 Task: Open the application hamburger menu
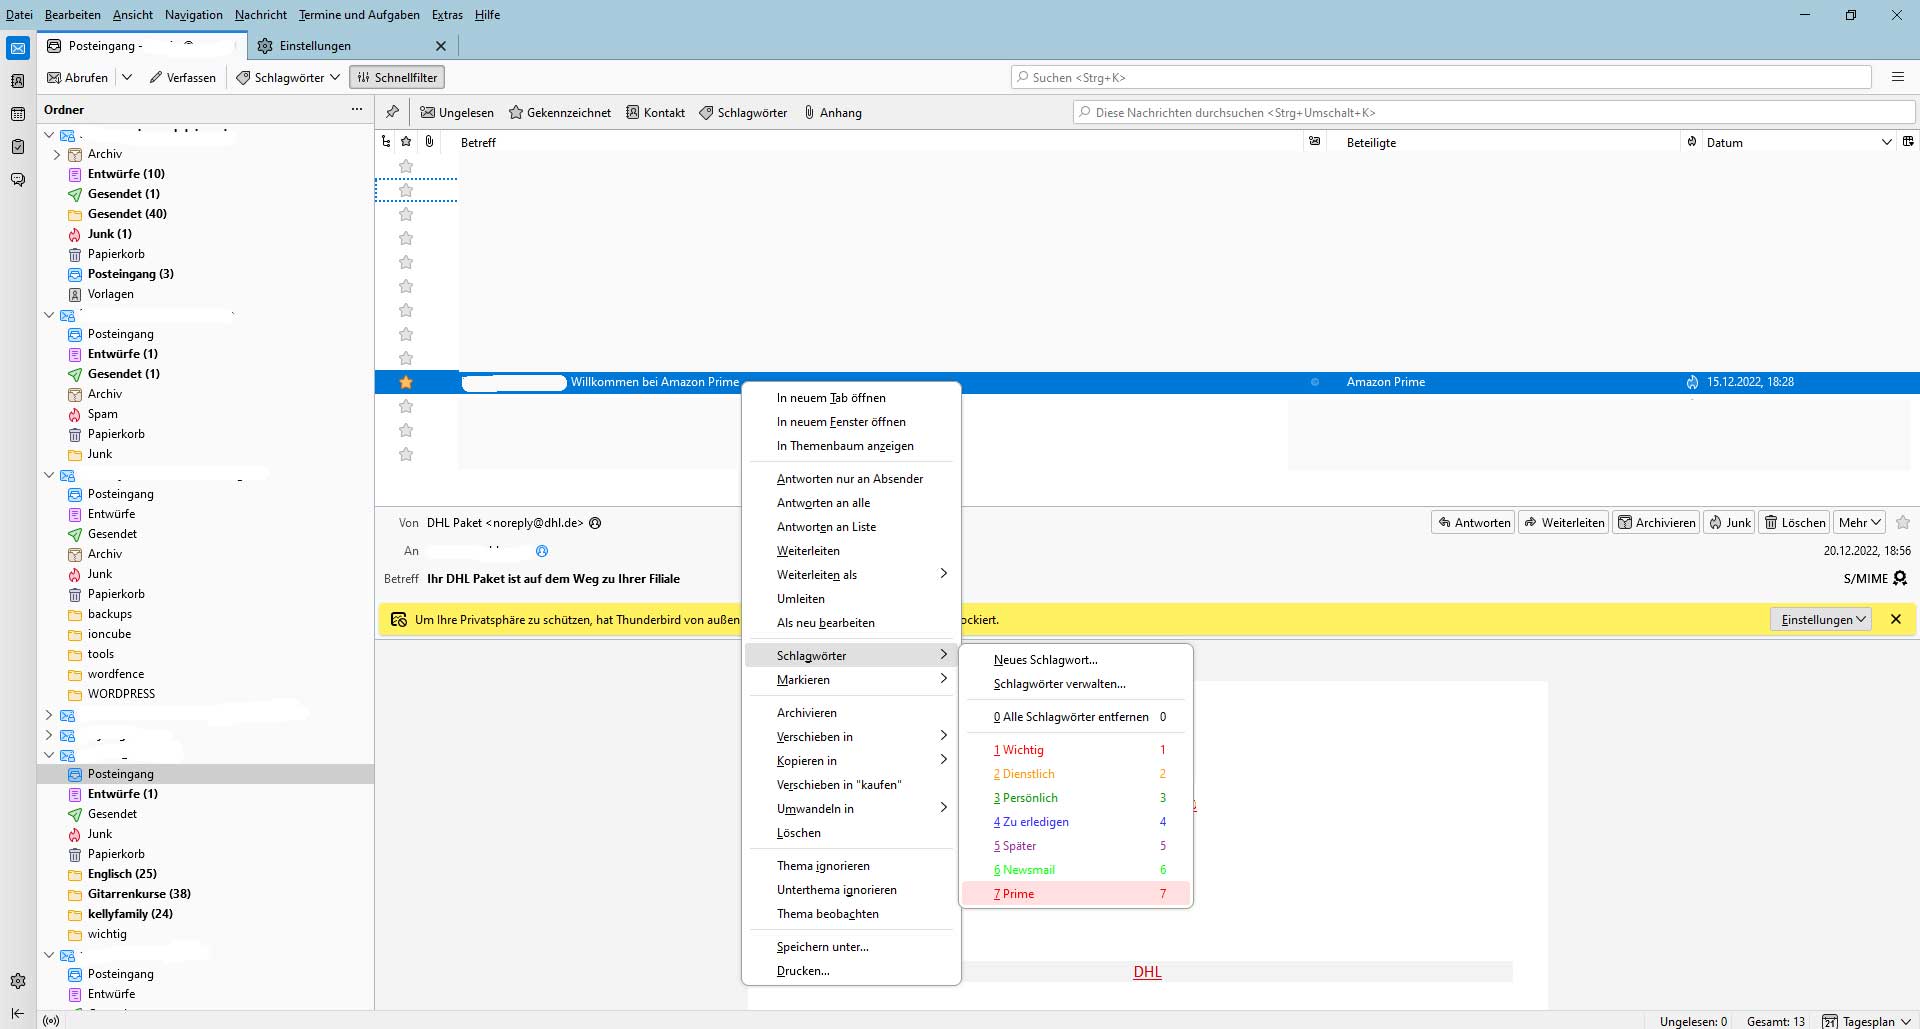pyautogui.click(x=1898, y=77)
